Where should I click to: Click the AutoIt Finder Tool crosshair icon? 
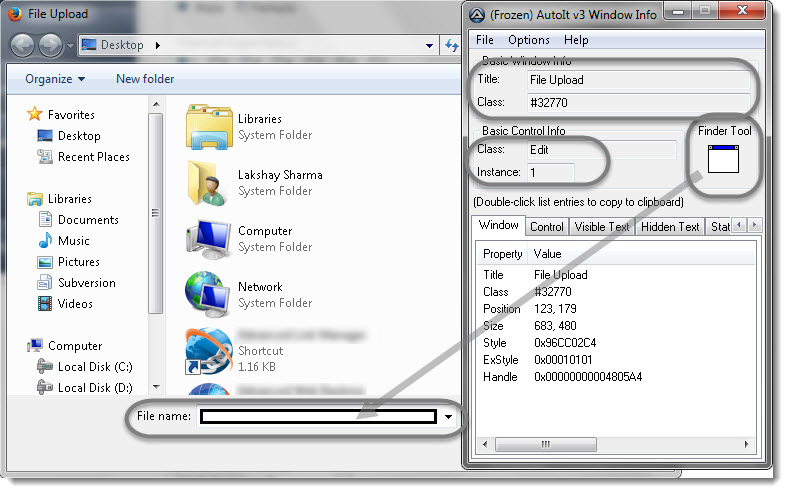click(x=723, y=159)
